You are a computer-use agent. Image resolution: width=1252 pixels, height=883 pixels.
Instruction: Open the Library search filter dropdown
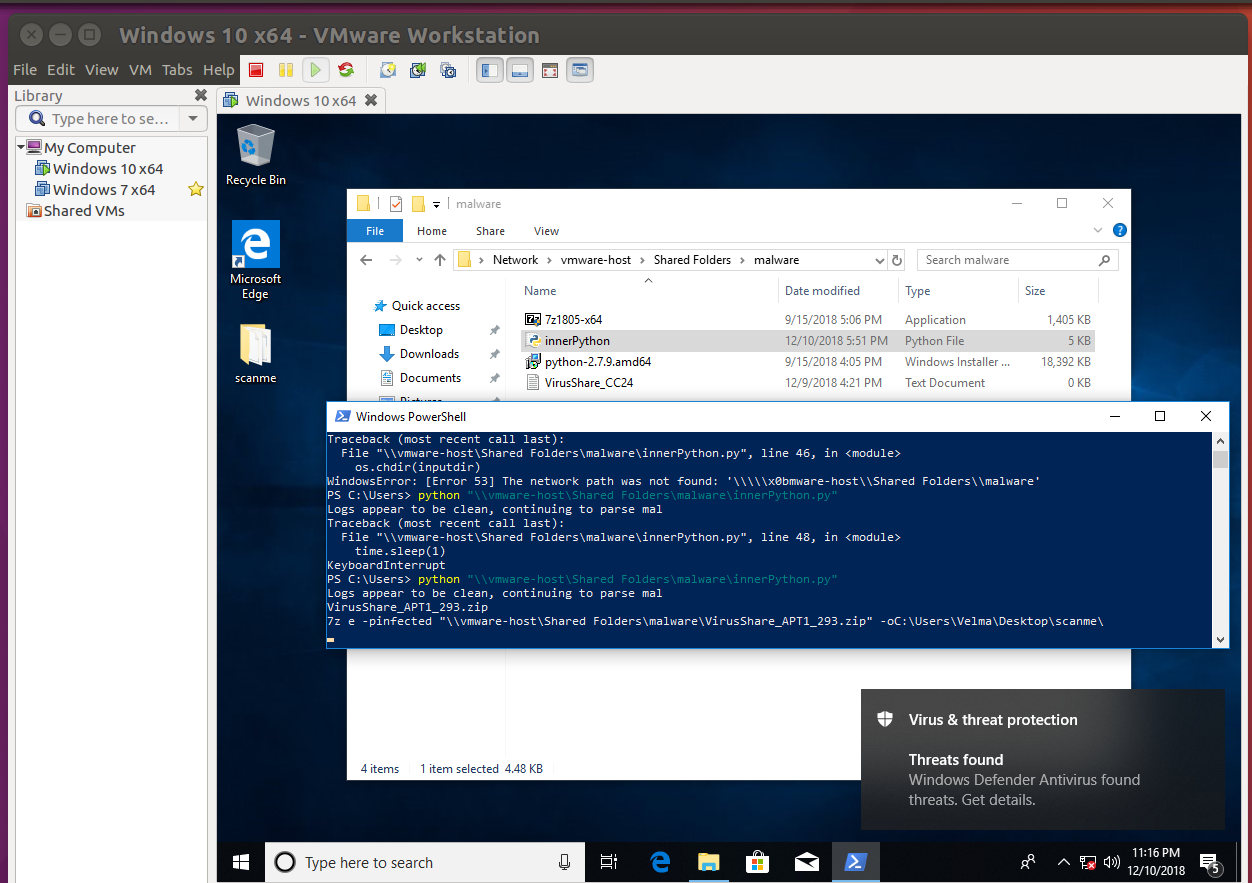[193, 118]
